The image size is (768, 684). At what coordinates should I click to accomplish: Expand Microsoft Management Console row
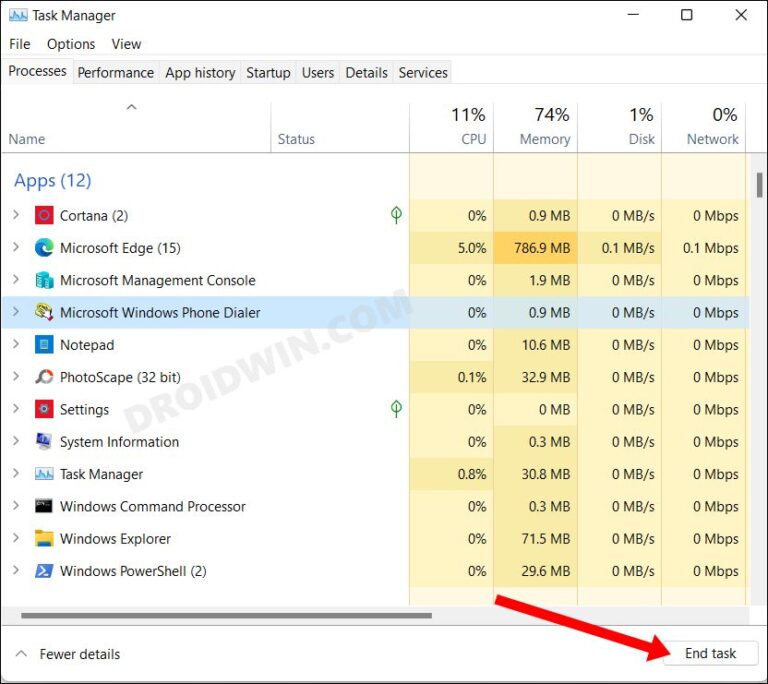click(16, 280)
